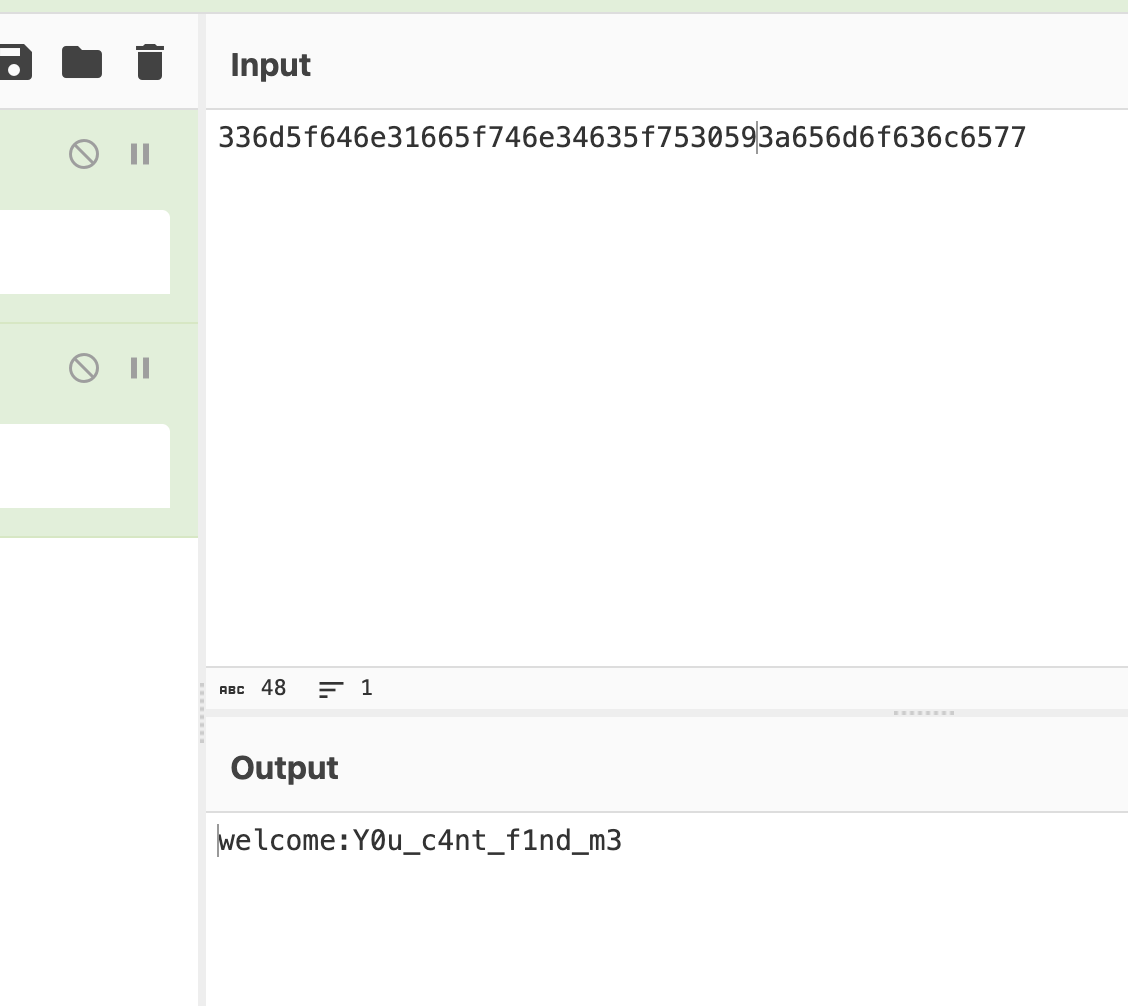Disable the first recipe operation

[x=83, y=154]
